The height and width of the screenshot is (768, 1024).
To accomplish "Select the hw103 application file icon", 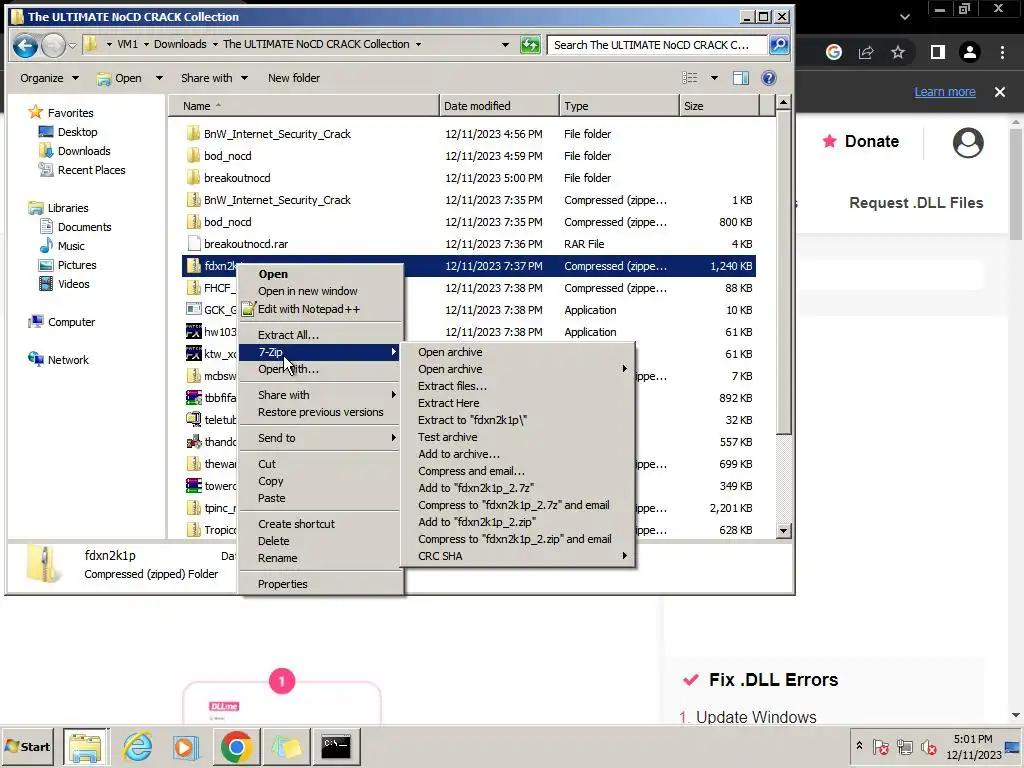I will (x=193, y=332).
